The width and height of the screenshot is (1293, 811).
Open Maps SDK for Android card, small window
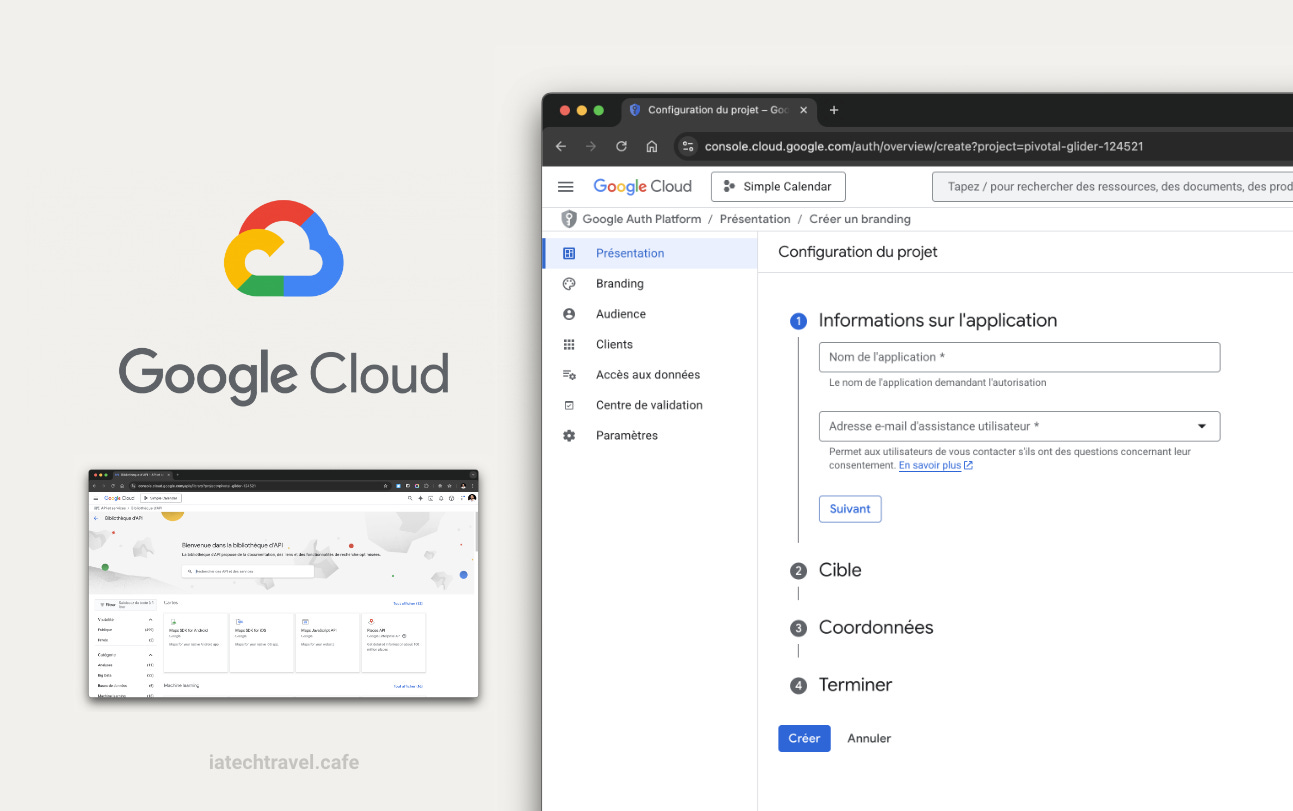[196, 643]
